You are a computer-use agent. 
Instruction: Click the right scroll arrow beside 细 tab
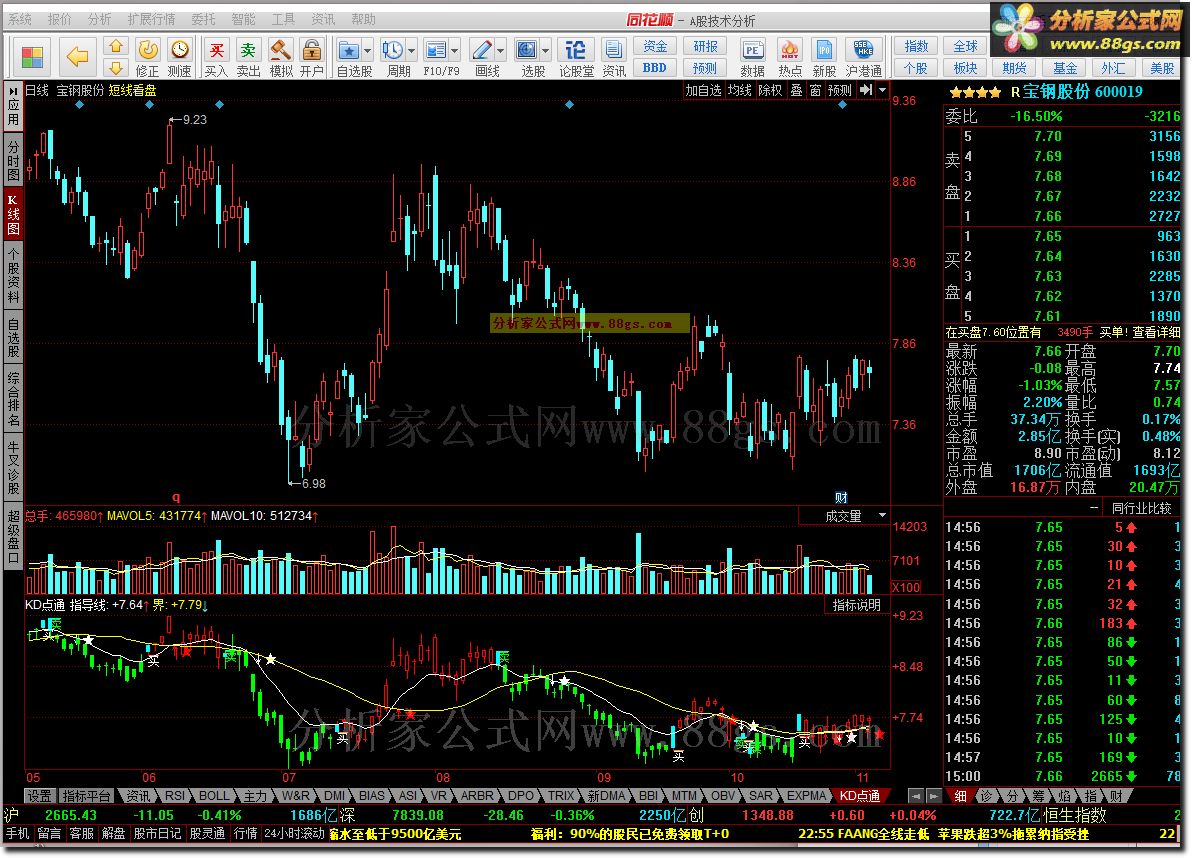934,796
